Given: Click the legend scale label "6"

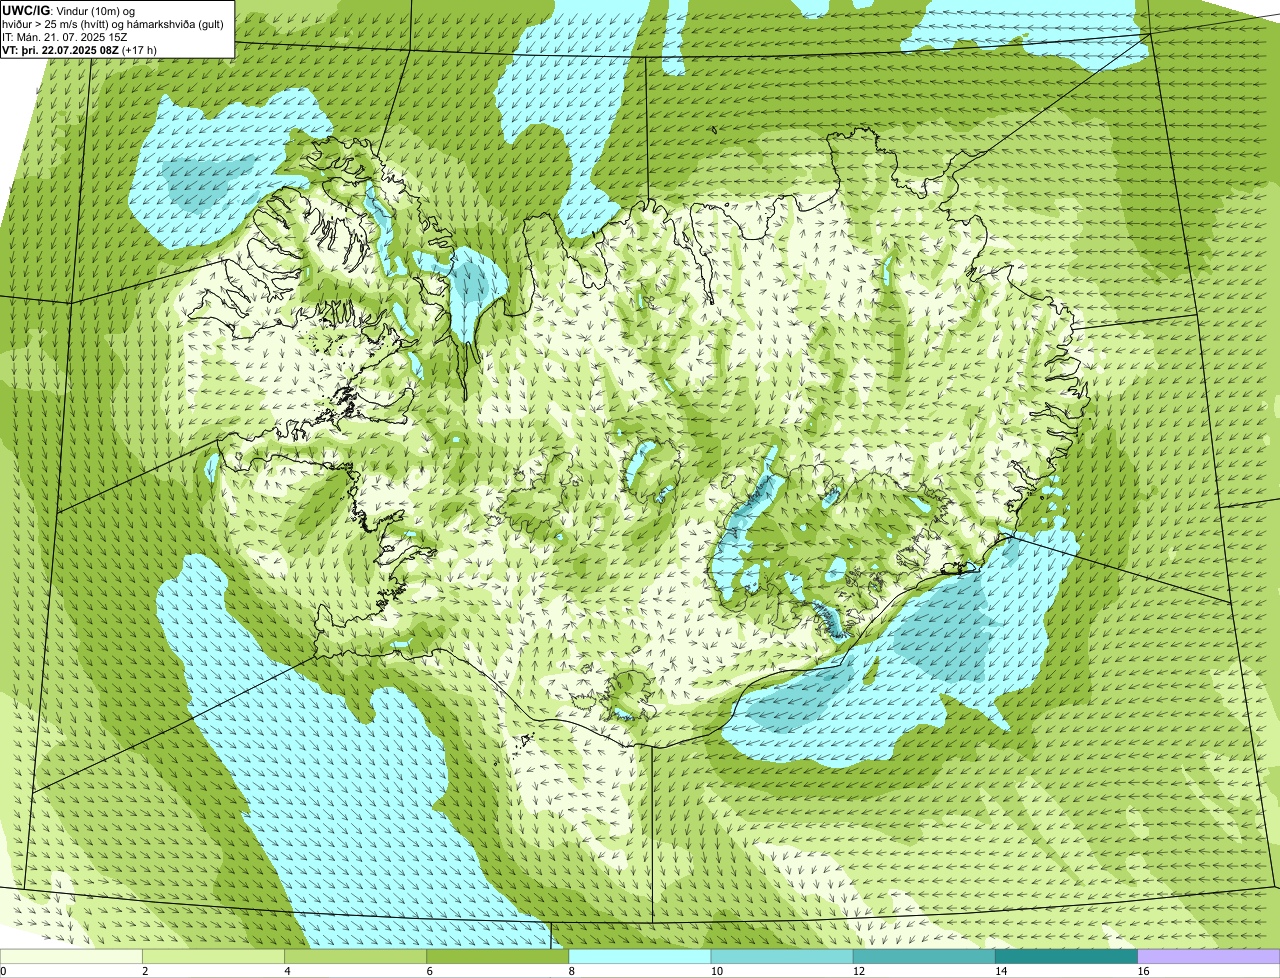Looking at the screenshot, I should (429, 971).
